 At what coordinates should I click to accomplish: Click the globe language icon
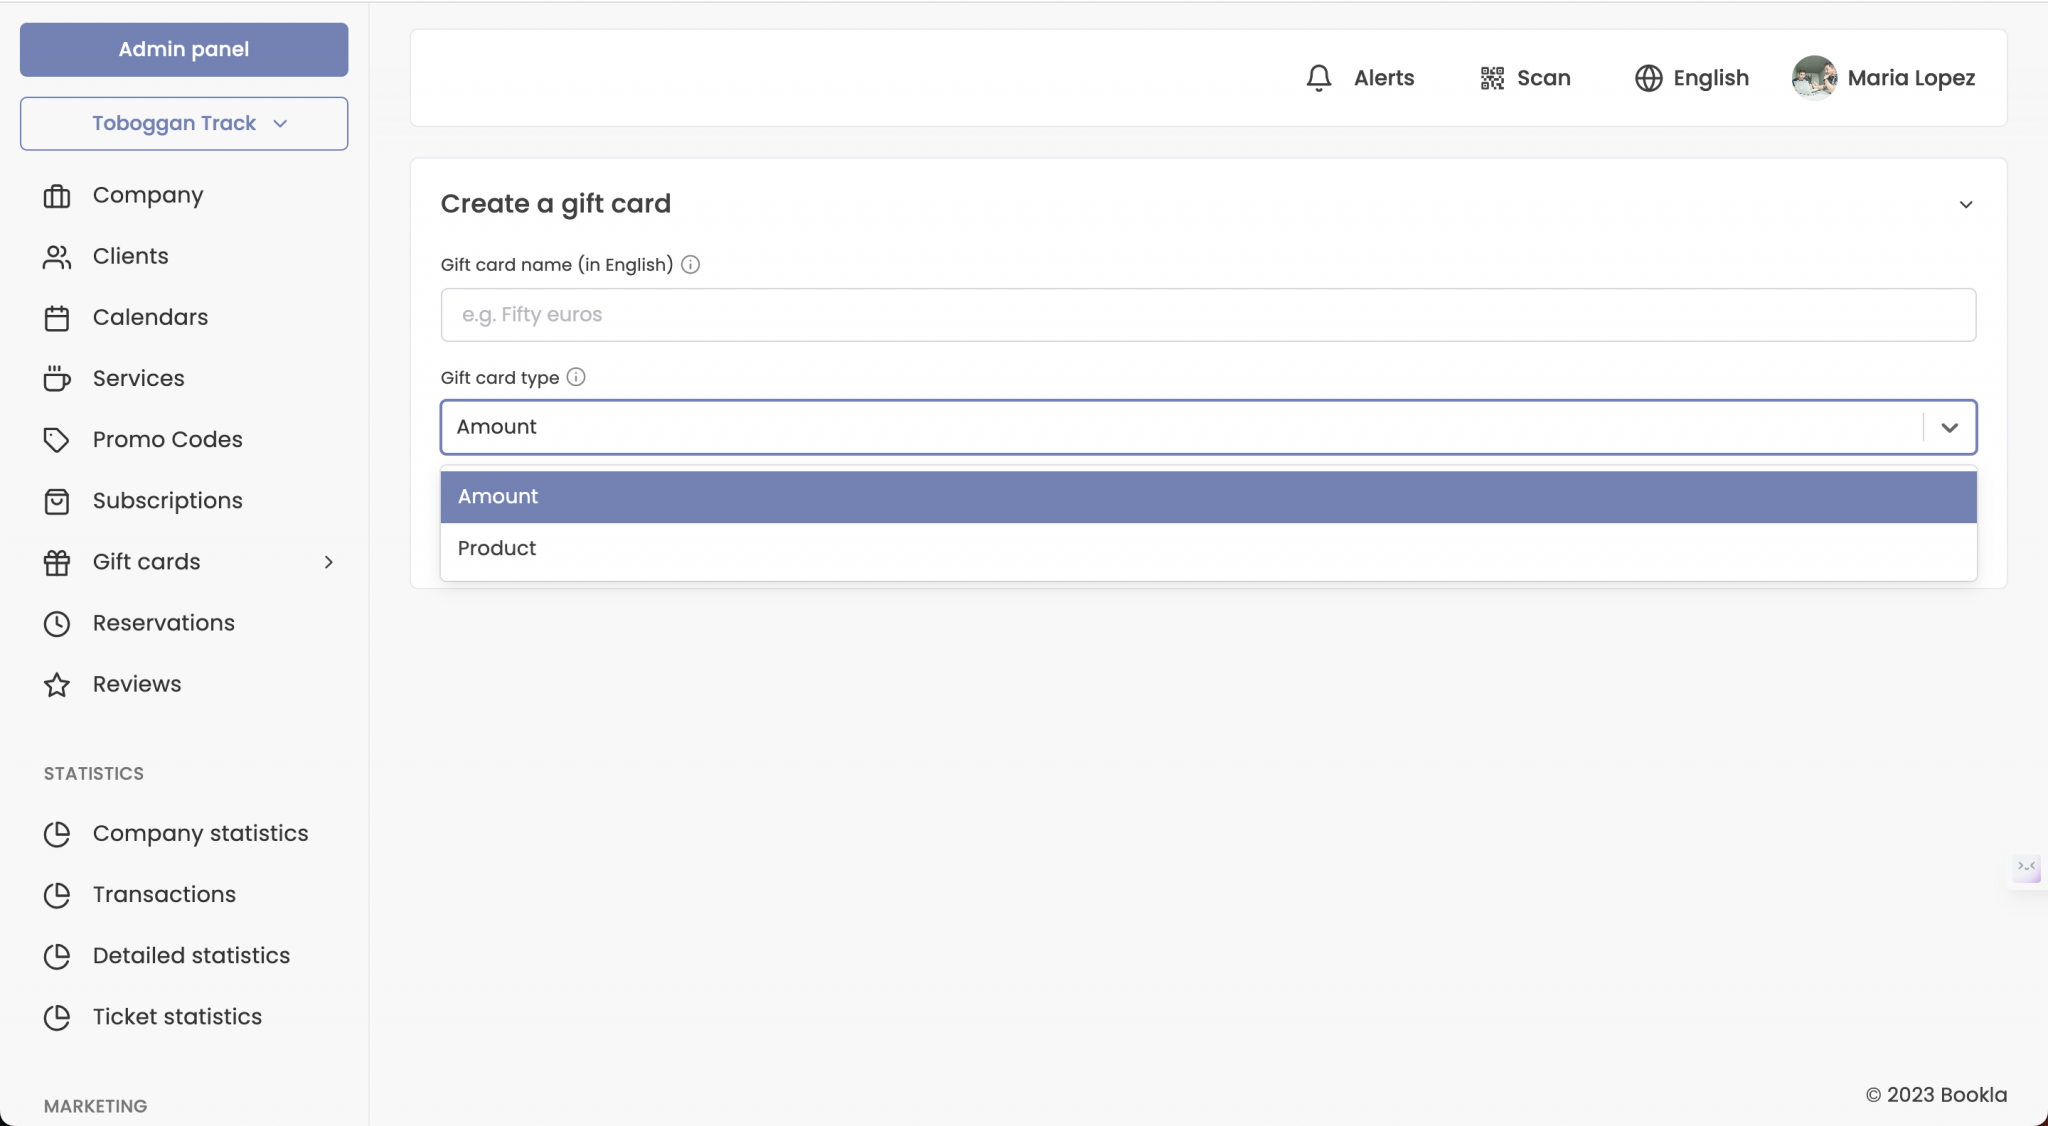coord(1648,78)
